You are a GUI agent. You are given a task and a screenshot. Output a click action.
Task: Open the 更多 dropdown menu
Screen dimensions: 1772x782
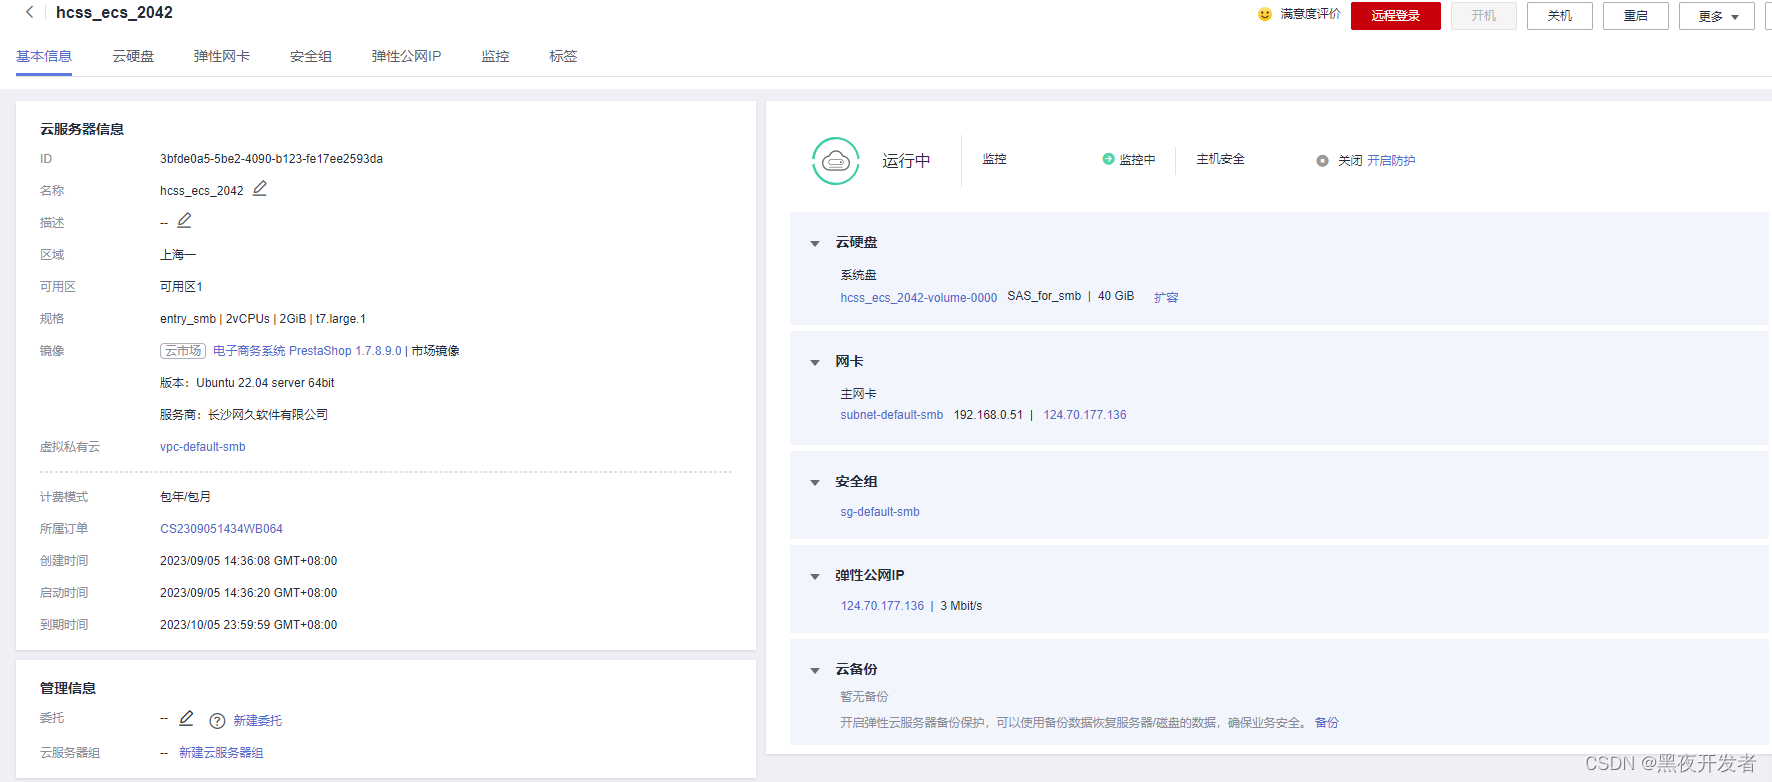click(1717, 16)
